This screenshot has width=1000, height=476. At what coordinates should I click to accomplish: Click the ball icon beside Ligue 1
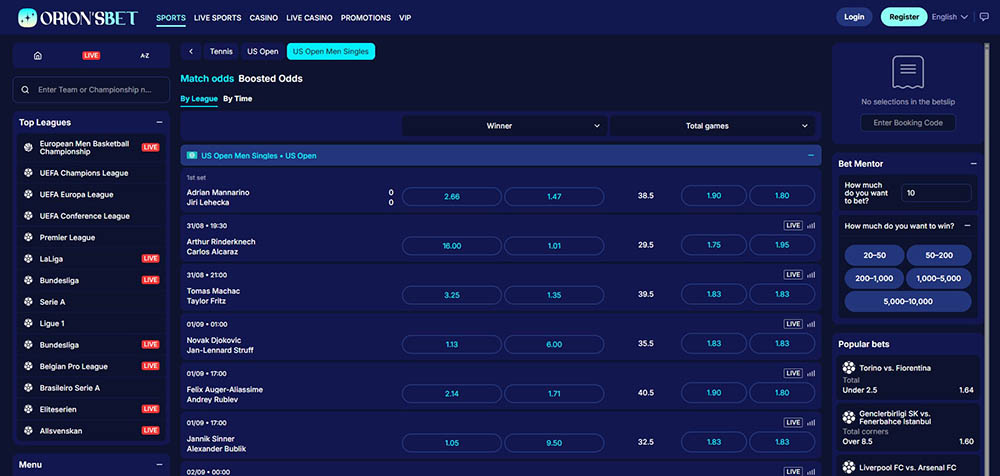click(x=28, y=324)
